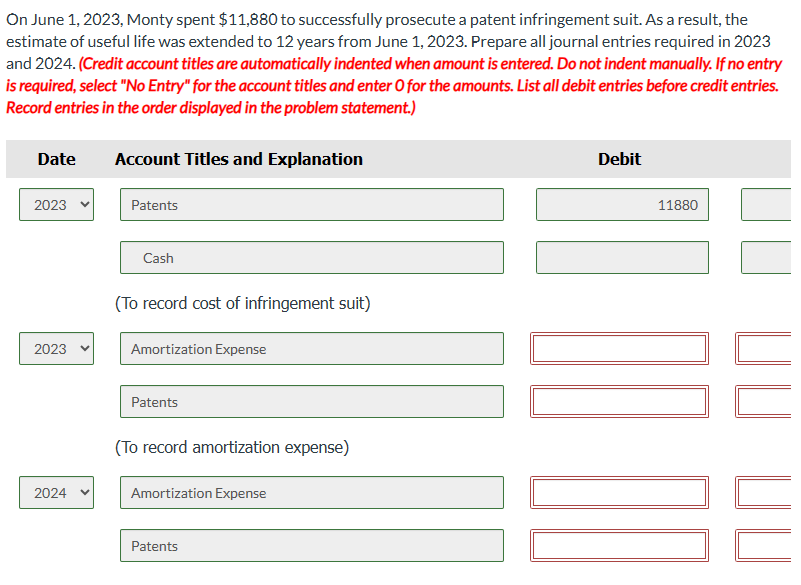The image size is (801, 585).
Task: Select the Amortization Expense field in the 2023 entry
Action: tap(311, 348)
